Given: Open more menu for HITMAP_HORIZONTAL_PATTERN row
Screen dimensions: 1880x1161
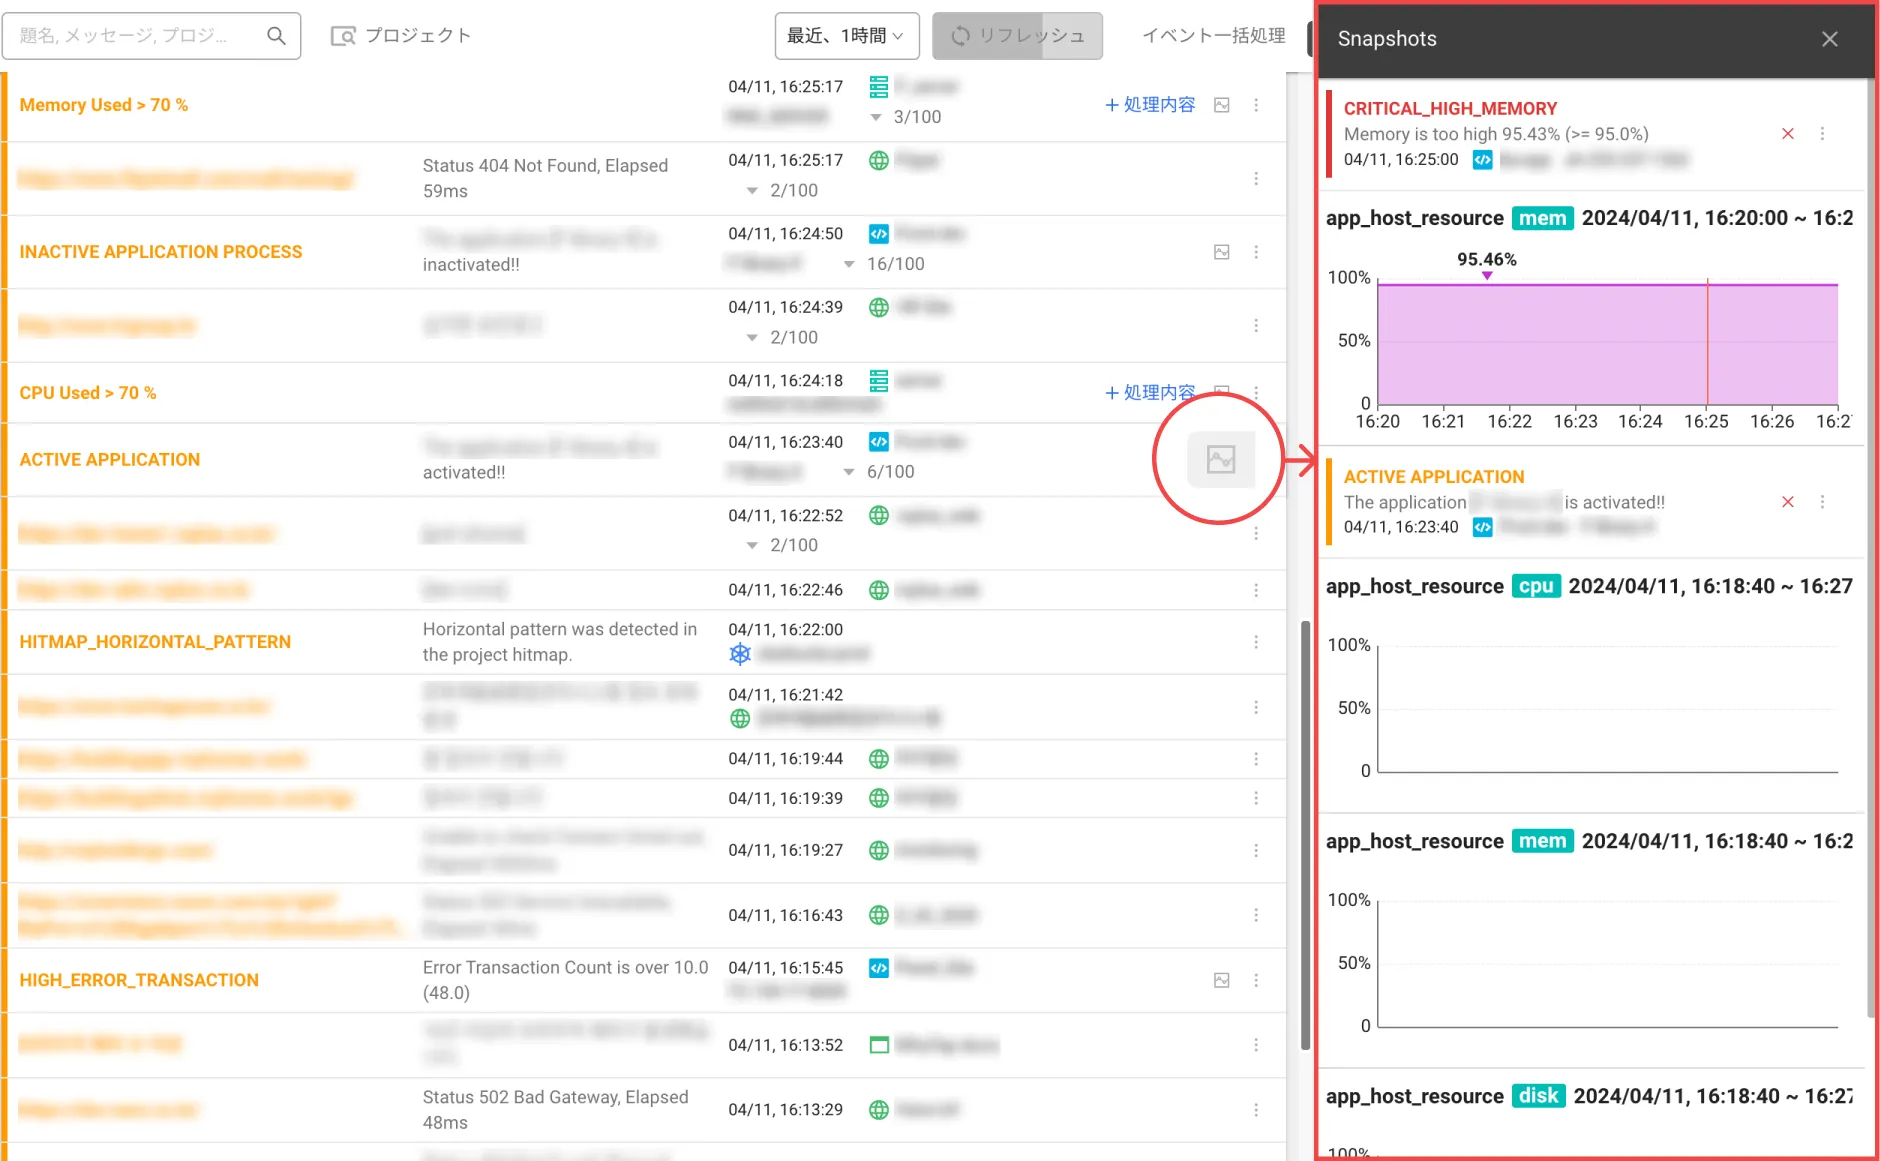Looking at the screenshot, I should coord(1256,642).
